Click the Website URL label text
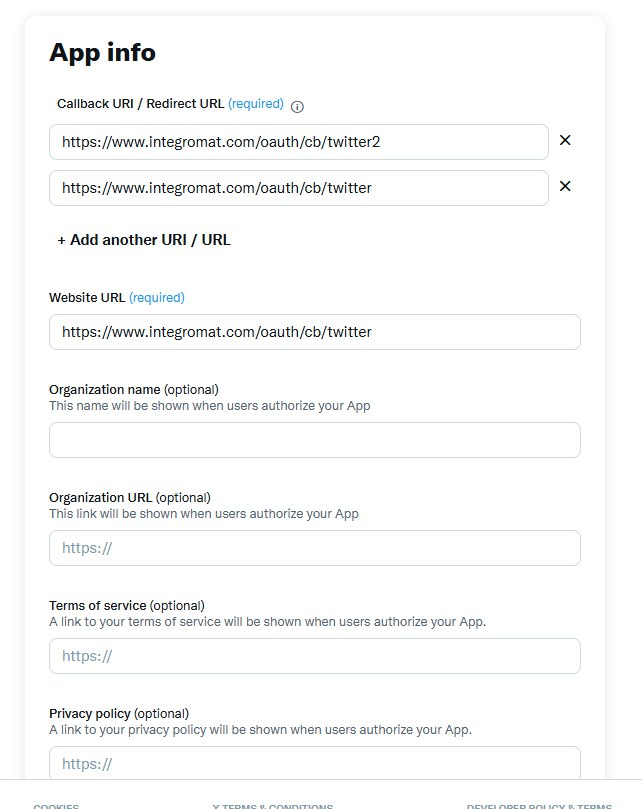The image size is (642, 809). [x=87, y=297]
